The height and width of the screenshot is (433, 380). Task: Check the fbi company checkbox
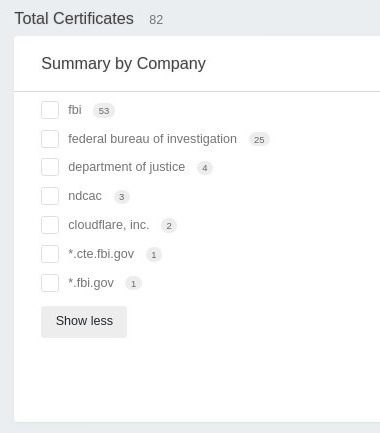50,110
